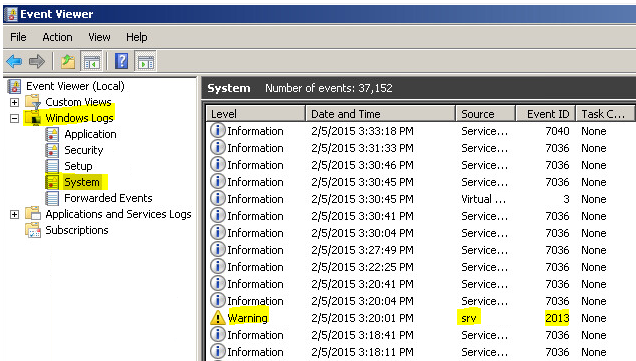Click Event ID 7040 cell
636x361 pixels.
point(557,131)
